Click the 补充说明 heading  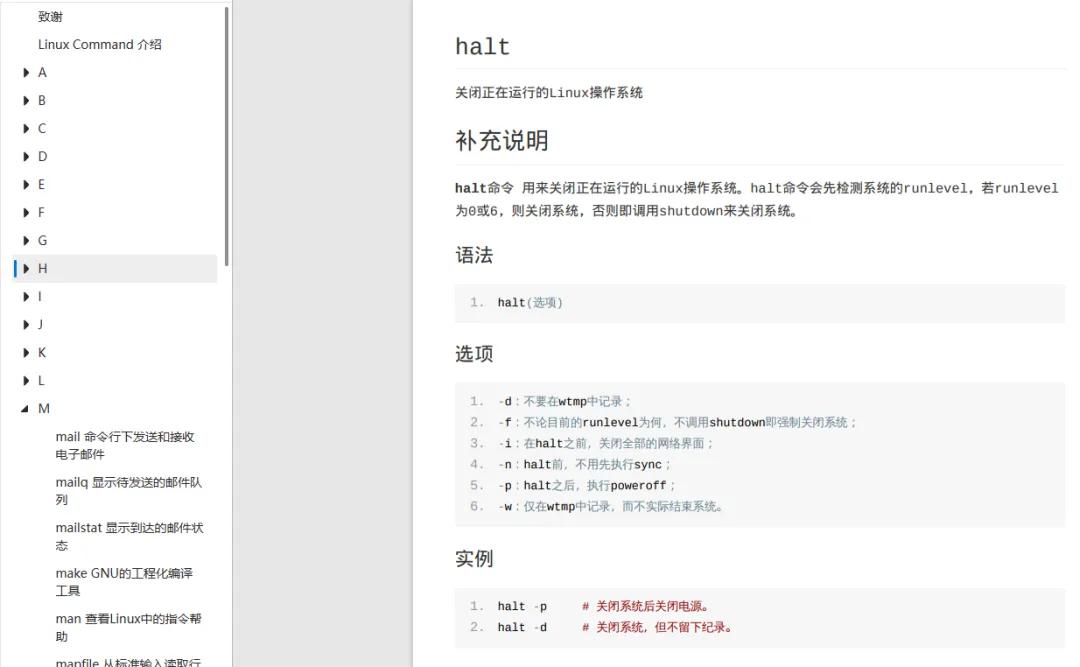click(501, 141)
